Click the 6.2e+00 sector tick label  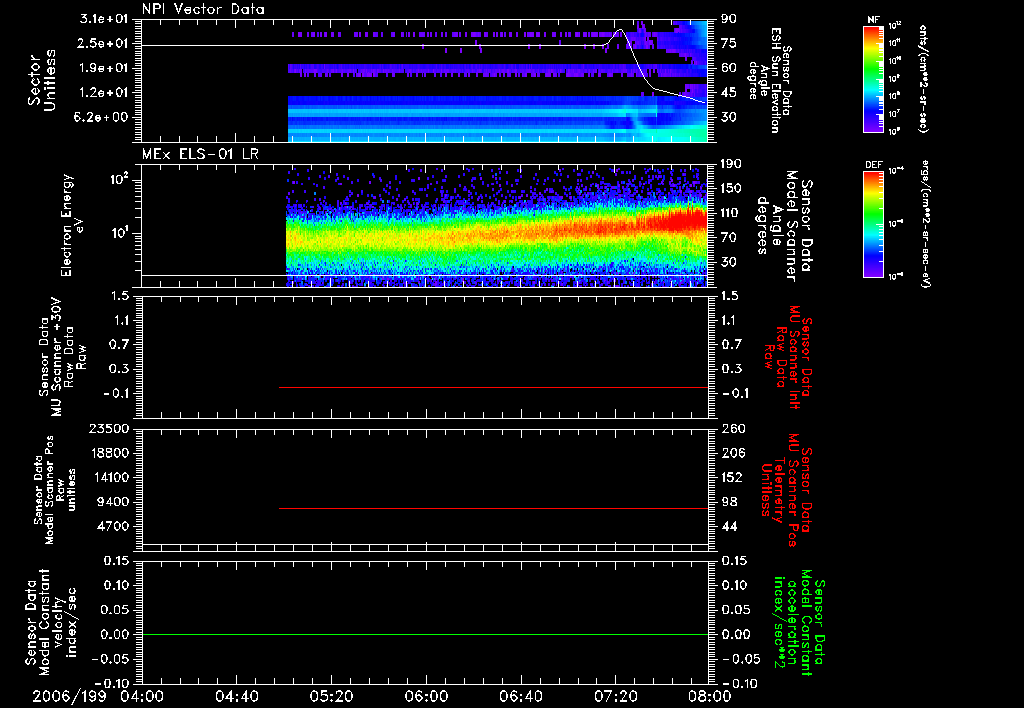pos(103,118)
